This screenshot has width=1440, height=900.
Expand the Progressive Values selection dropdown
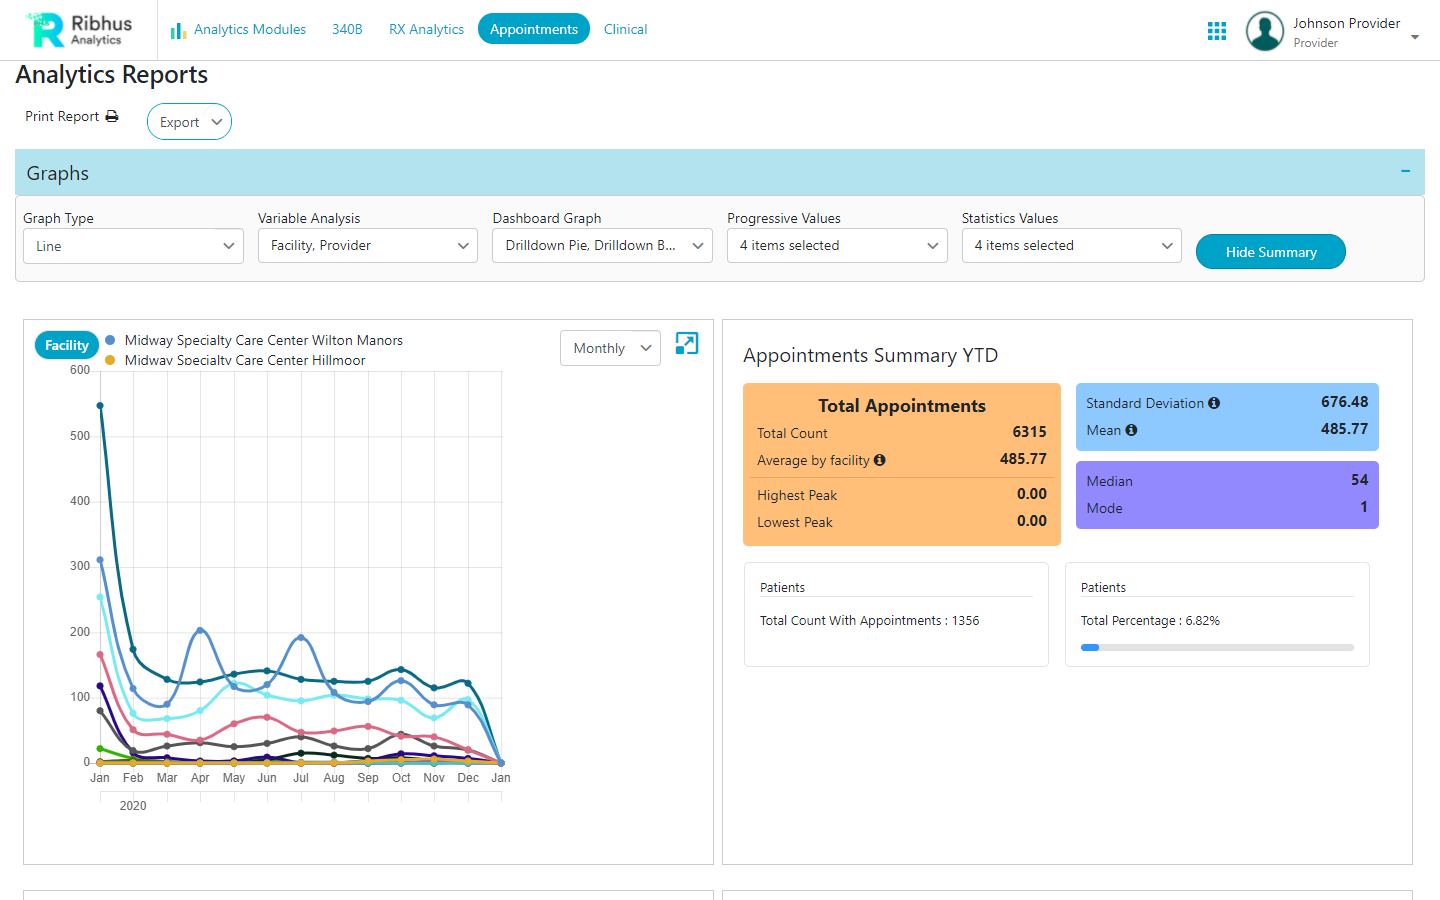(x=837, y=245)
